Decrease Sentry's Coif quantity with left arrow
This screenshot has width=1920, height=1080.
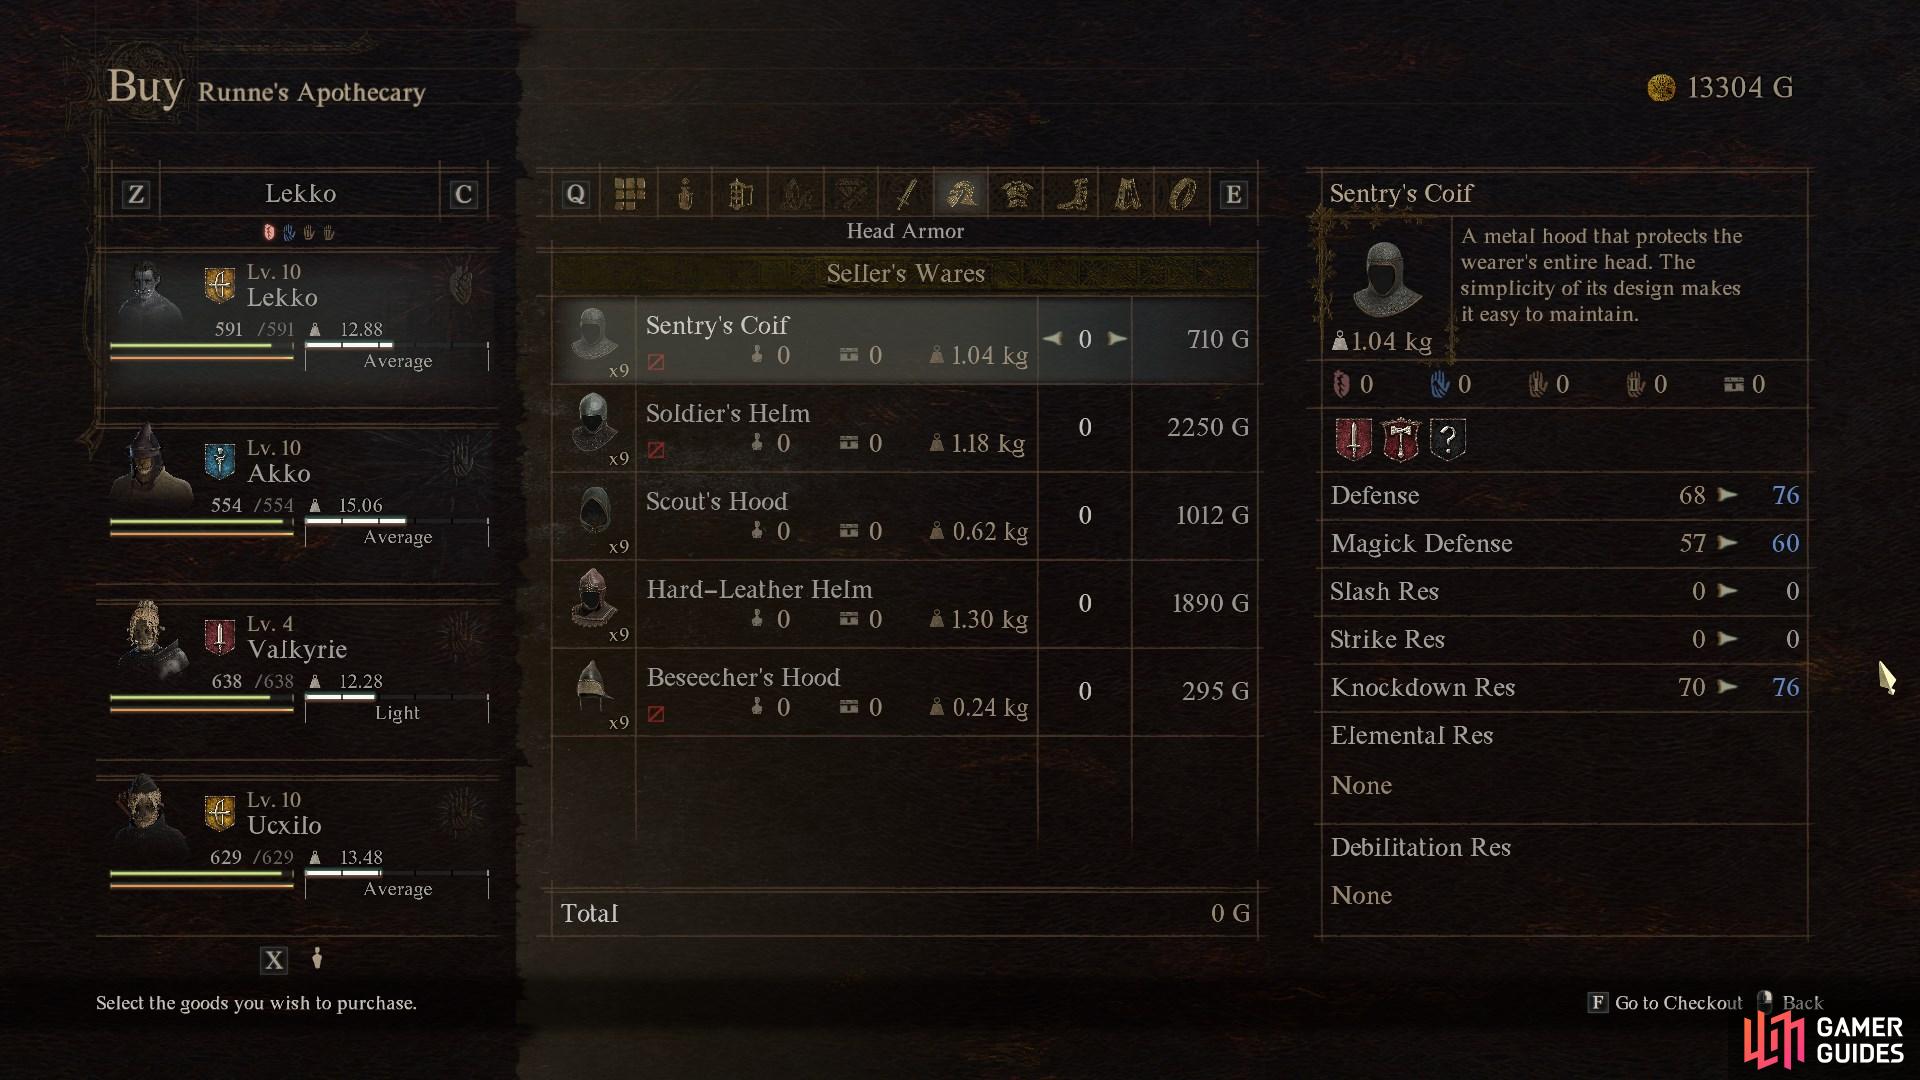pos(1052,339)
